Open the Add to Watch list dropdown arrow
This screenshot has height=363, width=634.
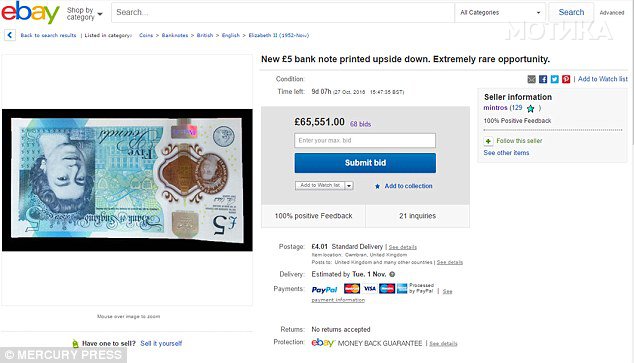(x=349, y=186)
